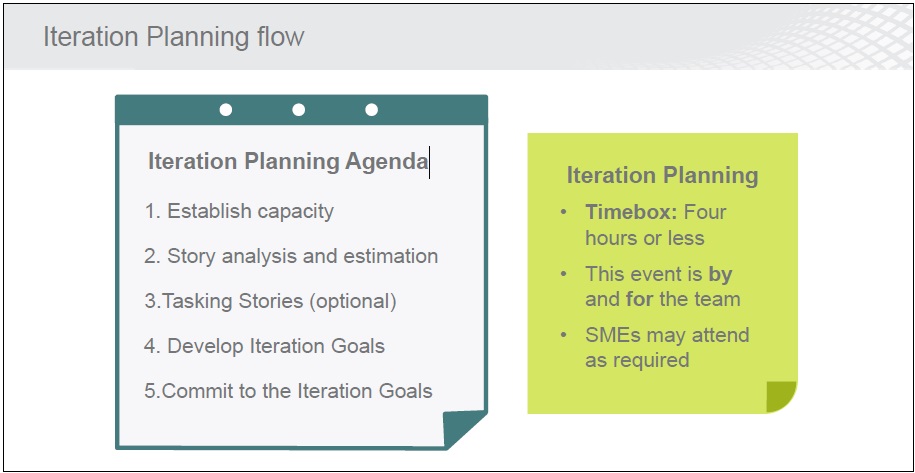Click the by and for the team text
Screen dimensions: 915x473
pos(663,286)
